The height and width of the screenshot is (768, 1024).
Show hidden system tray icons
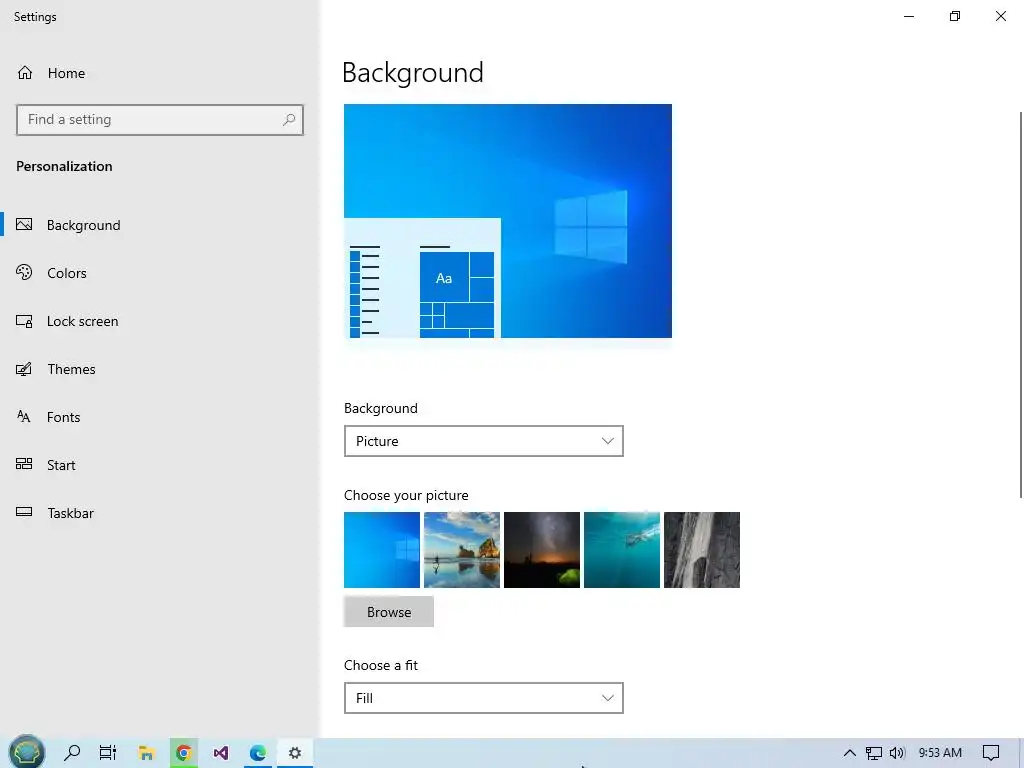849,753
